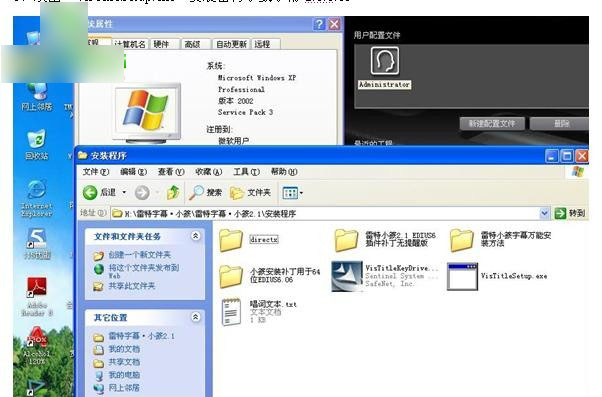
Task: Launch Internet Explorer from the desktop
Action: 36,190
